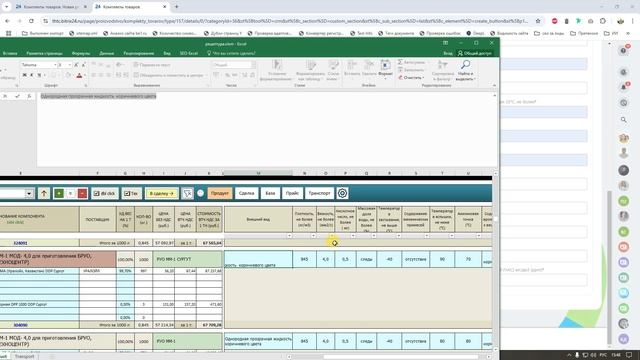Click inside the Excel formula bar text
The width and height of the screenshot is (640, 360).
(x=98, y=96)
